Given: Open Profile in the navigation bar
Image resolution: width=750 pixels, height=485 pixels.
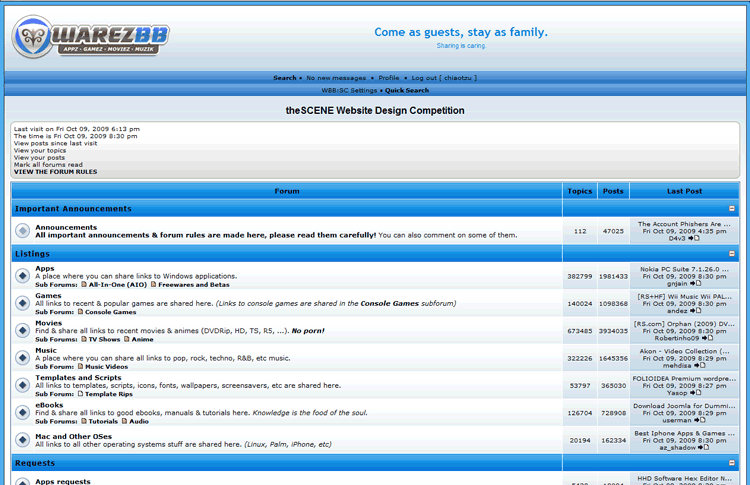Looking at the screenshot, I should coord(388,77).
